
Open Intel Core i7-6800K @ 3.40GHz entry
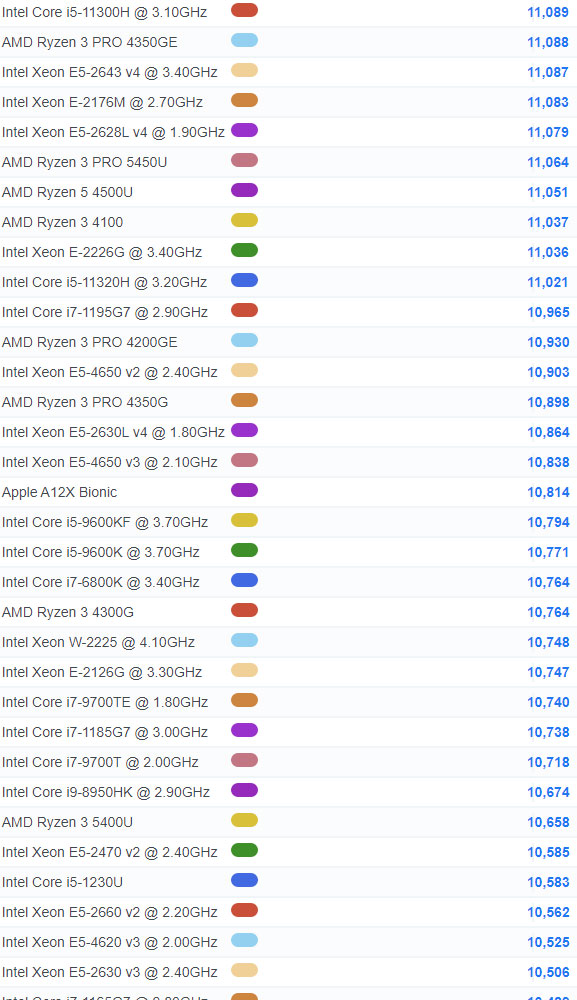(101, 582)
